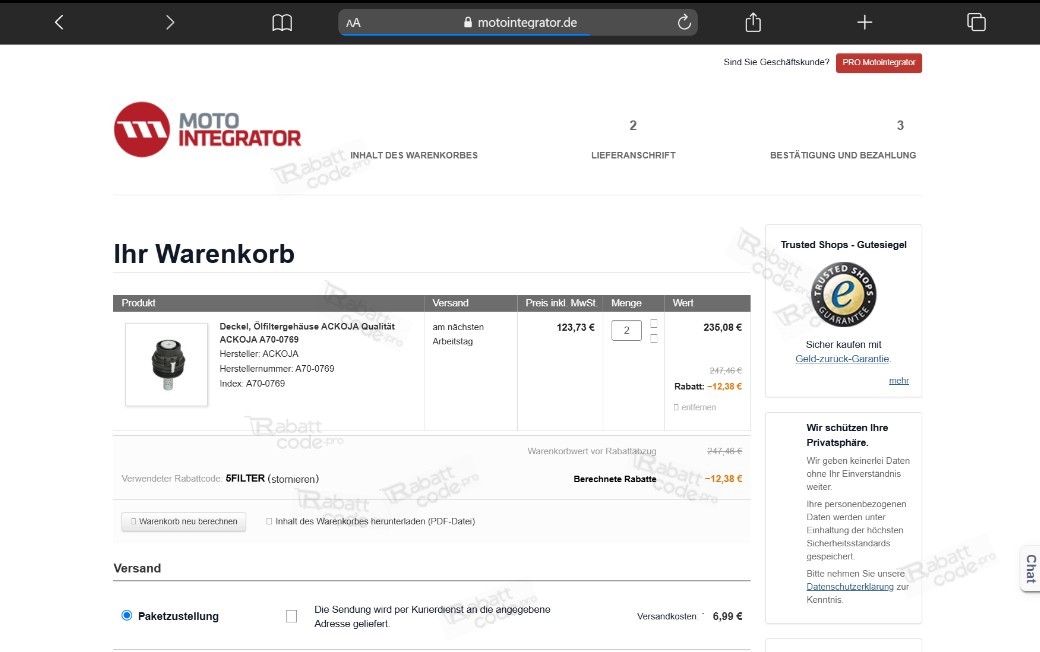Click the mehr link under Trusted Shops
This screenshot has width=1040, height=652.
point(899,381)
